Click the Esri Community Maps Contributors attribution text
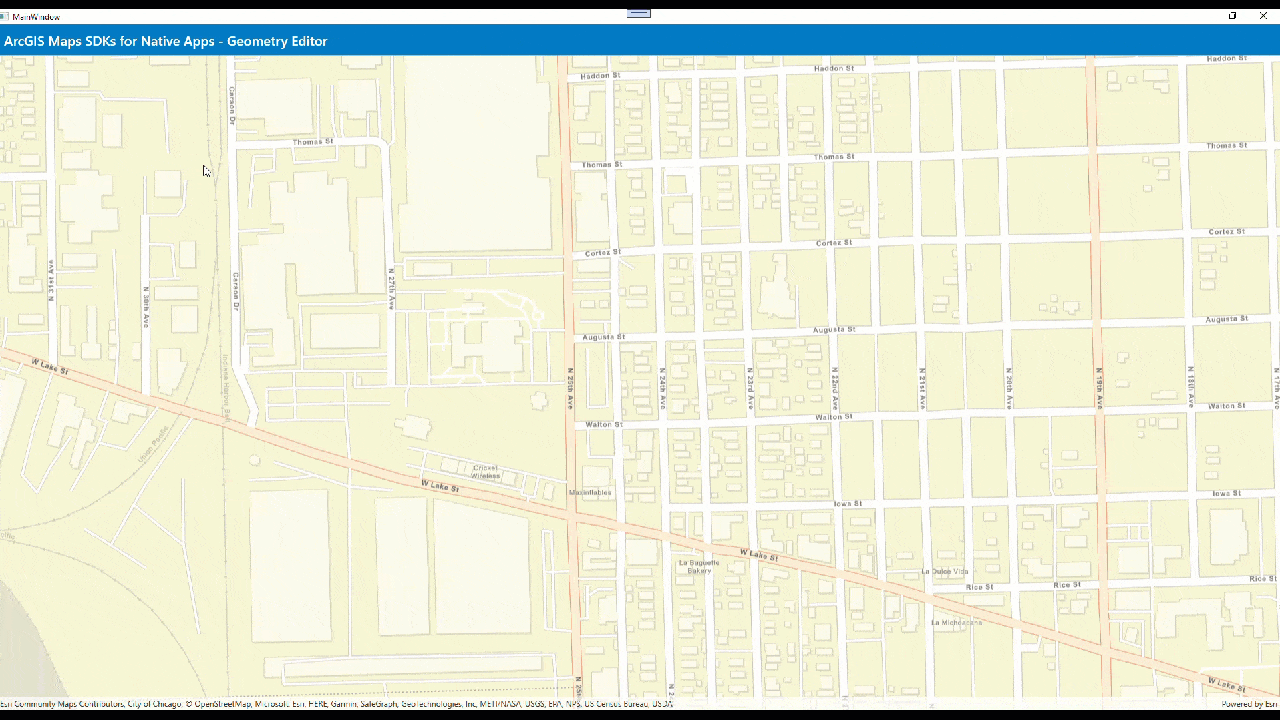 point(336,704)
